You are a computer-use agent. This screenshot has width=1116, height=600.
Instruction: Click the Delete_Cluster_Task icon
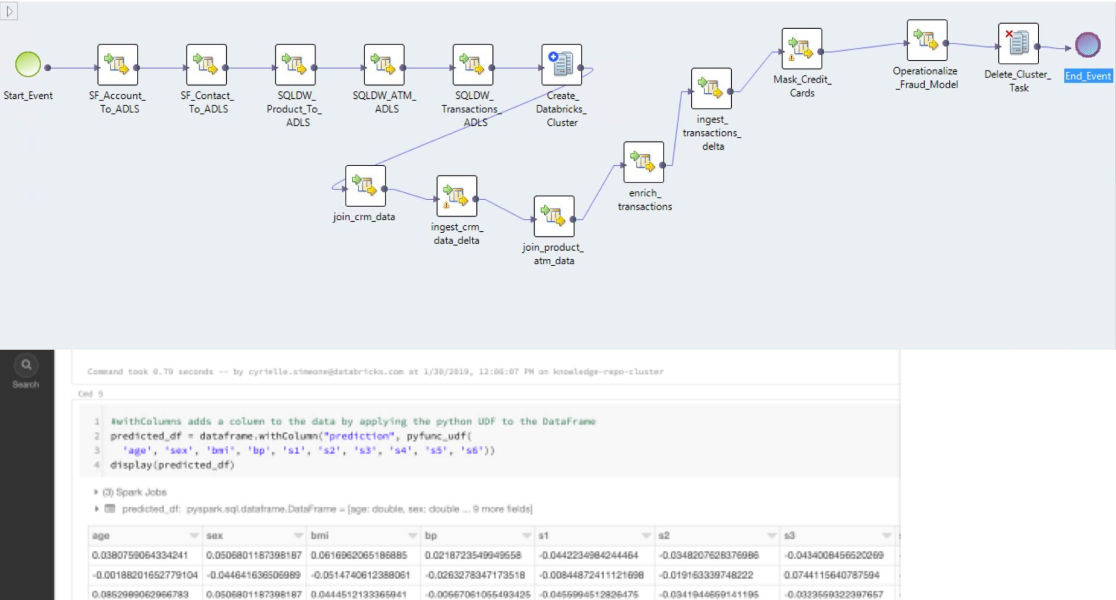click(x=1018, y=44)
